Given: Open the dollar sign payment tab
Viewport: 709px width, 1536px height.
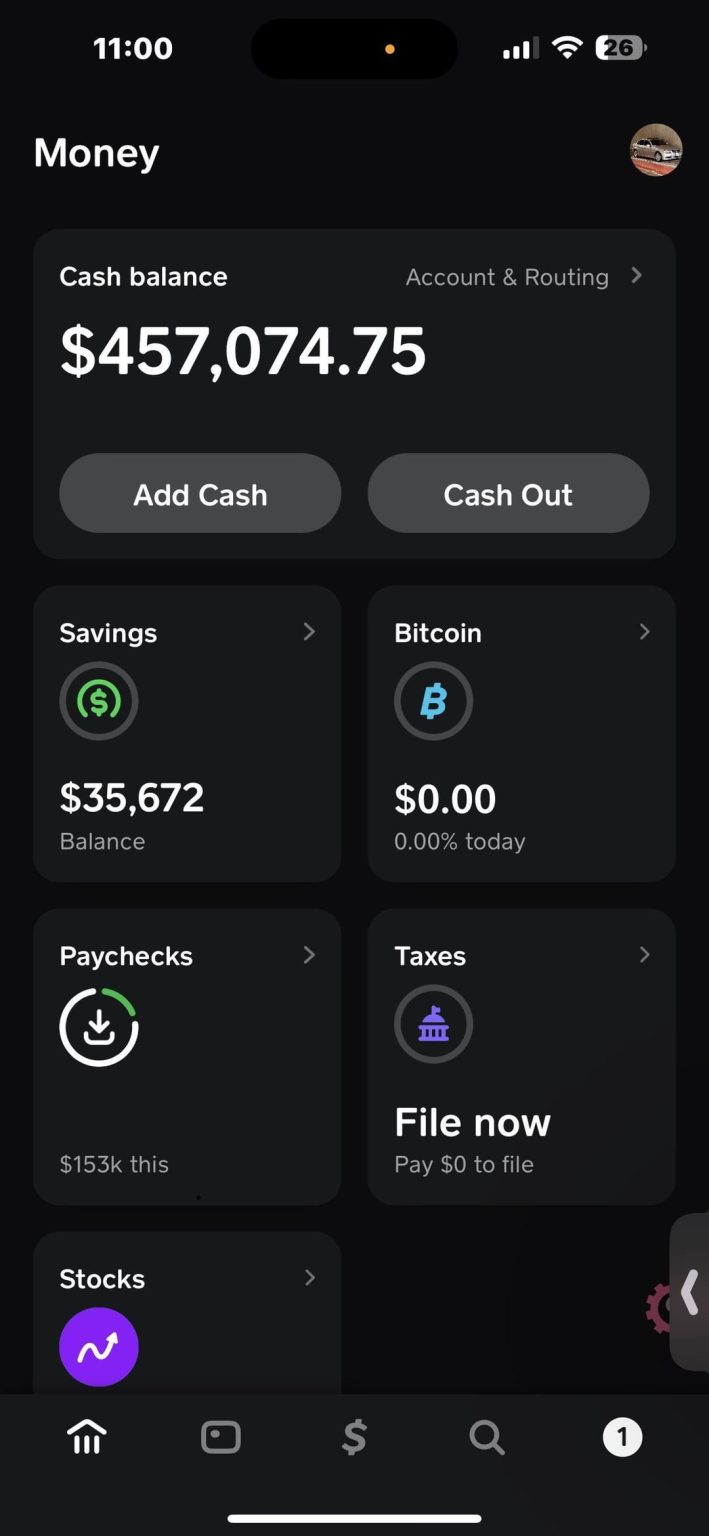Looking at the screenshot, I should click(x=354, y=1438).
